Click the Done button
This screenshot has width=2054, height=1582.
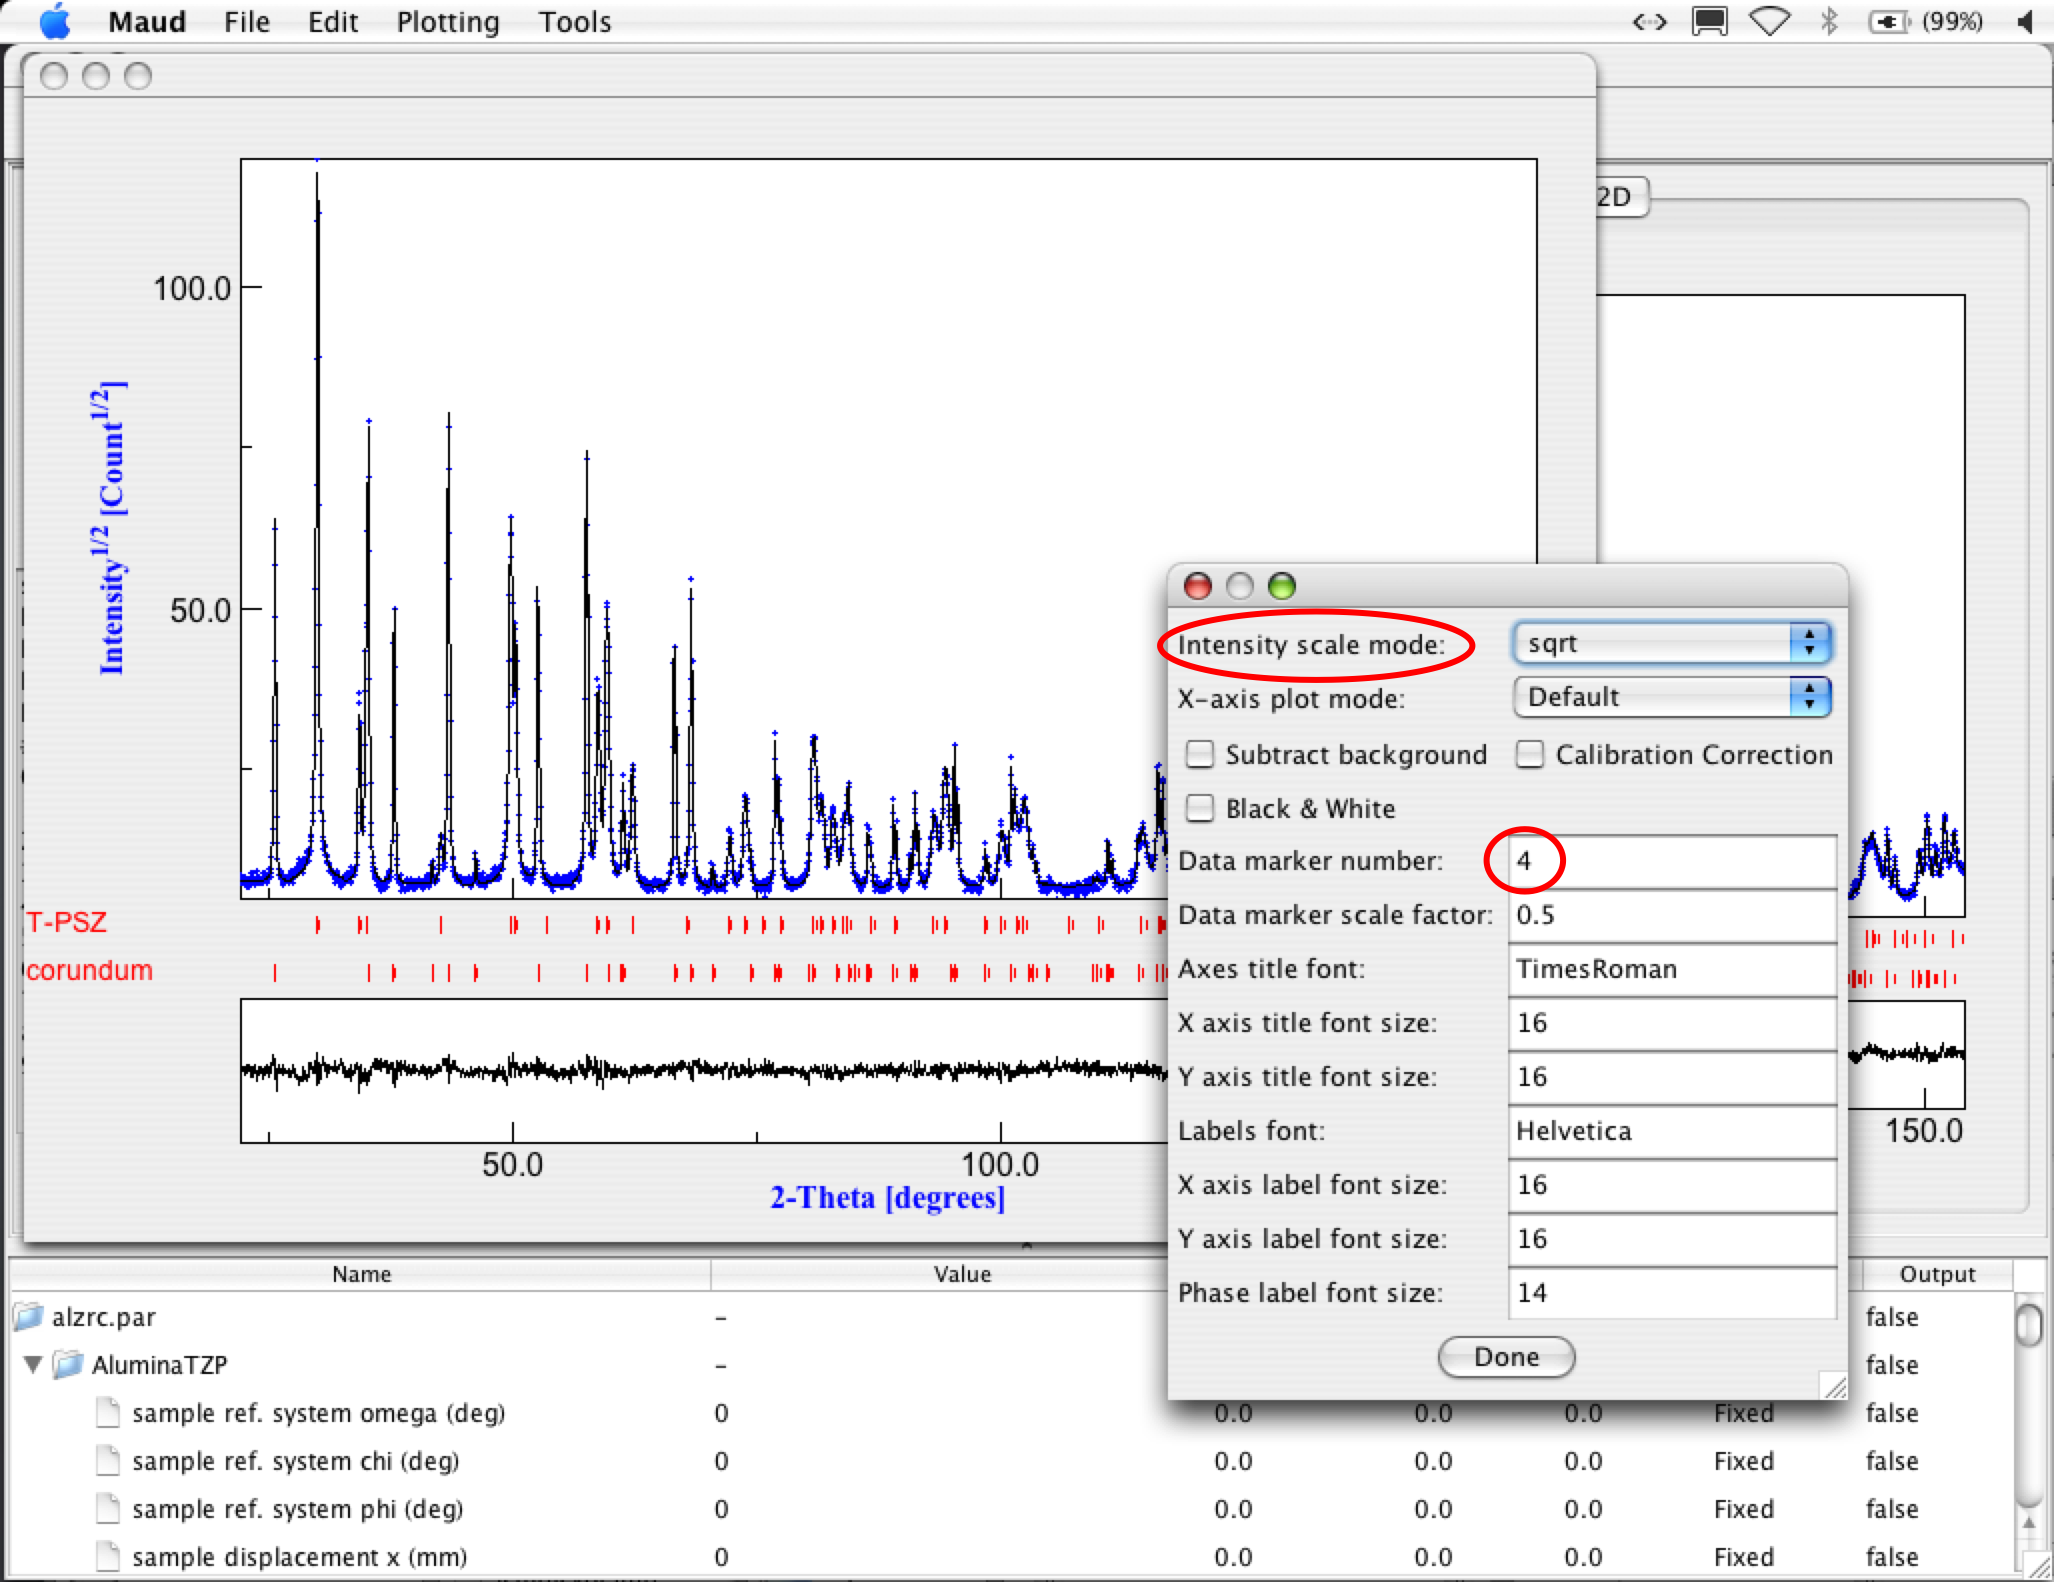point(1506,1357)
